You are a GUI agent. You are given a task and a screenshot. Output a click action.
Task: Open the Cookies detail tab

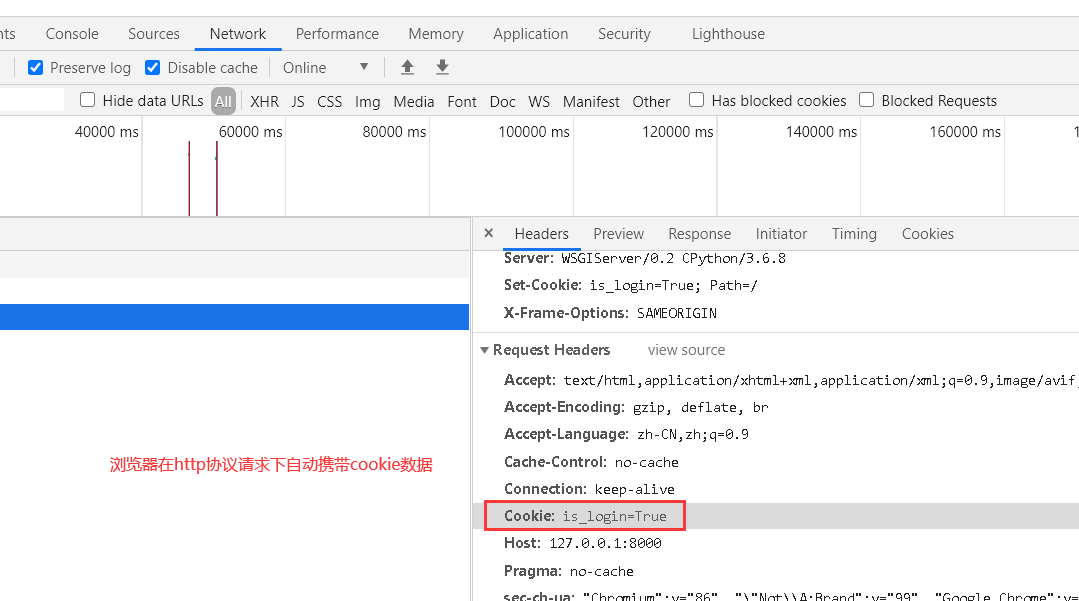click(x=928, y=234)
